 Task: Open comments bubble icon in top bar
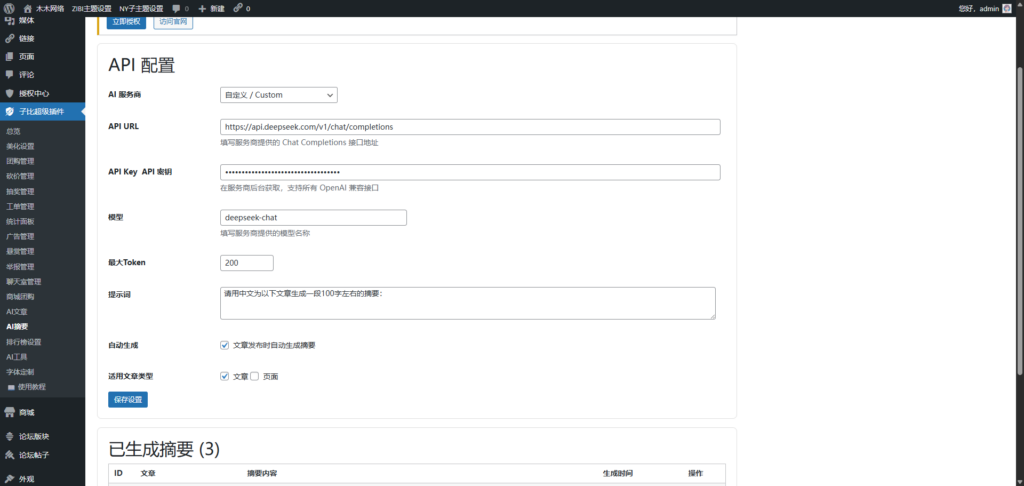coord(177,8)
